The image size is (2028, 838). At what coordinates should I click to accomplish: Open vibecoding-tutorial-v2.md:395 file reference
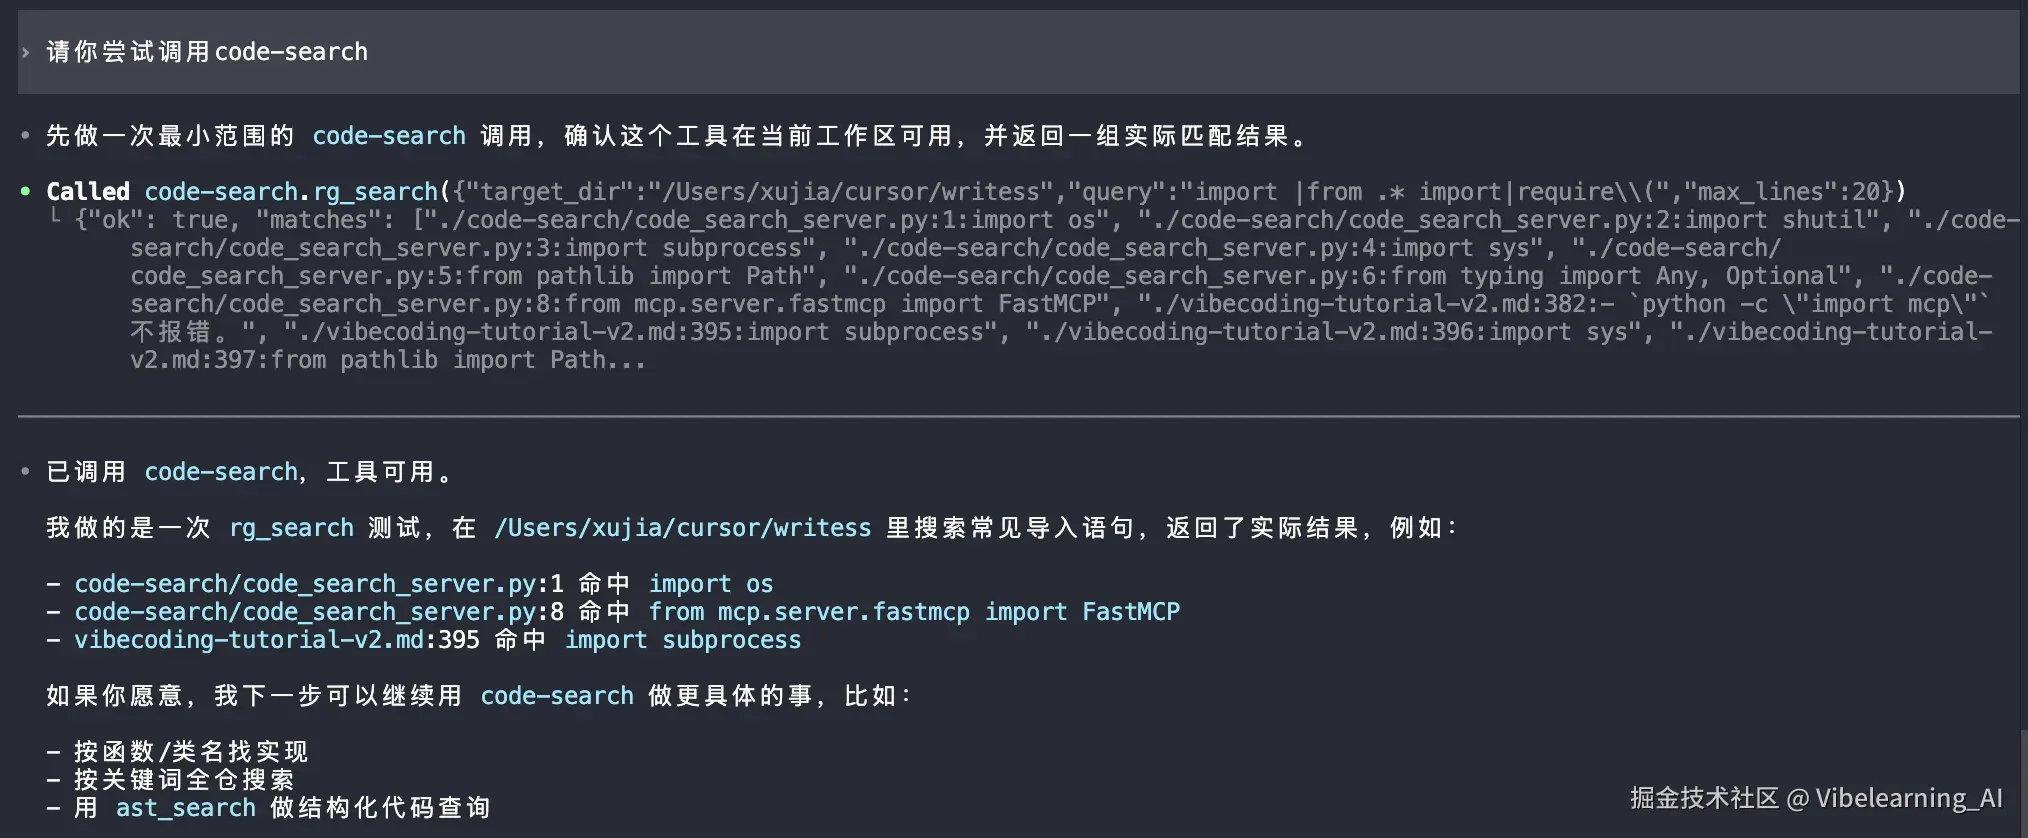[x=276, y=640]
